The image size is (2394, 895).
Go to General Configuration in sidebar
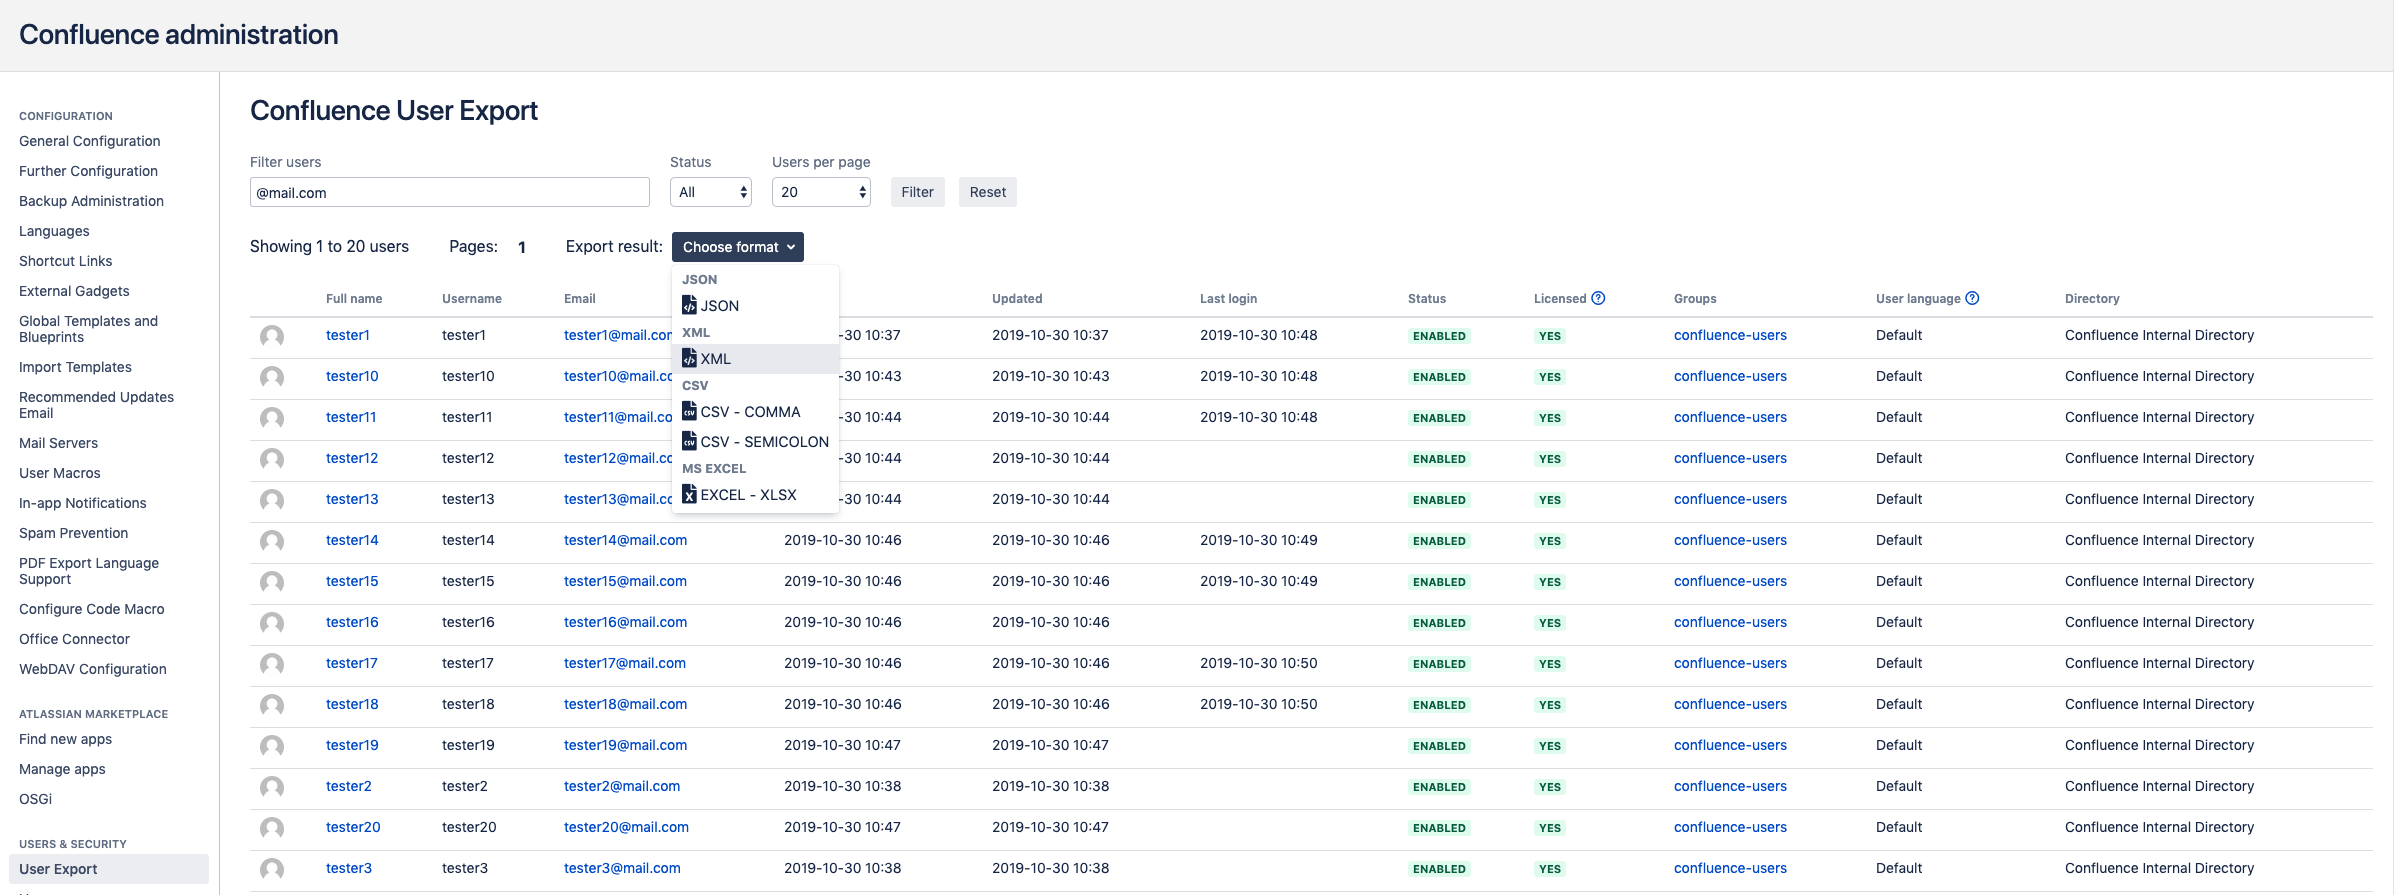[90, 141]
